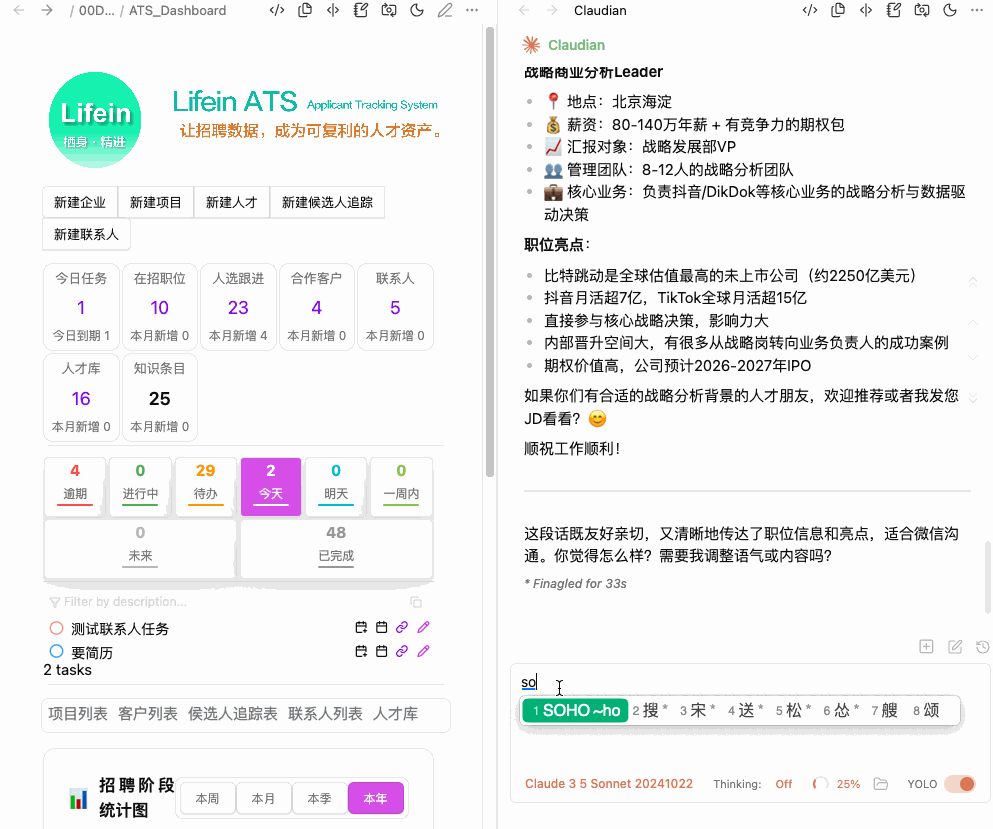Open chat history clock icon
This screenshot has width=993, height=829.
tap(982, 647)
